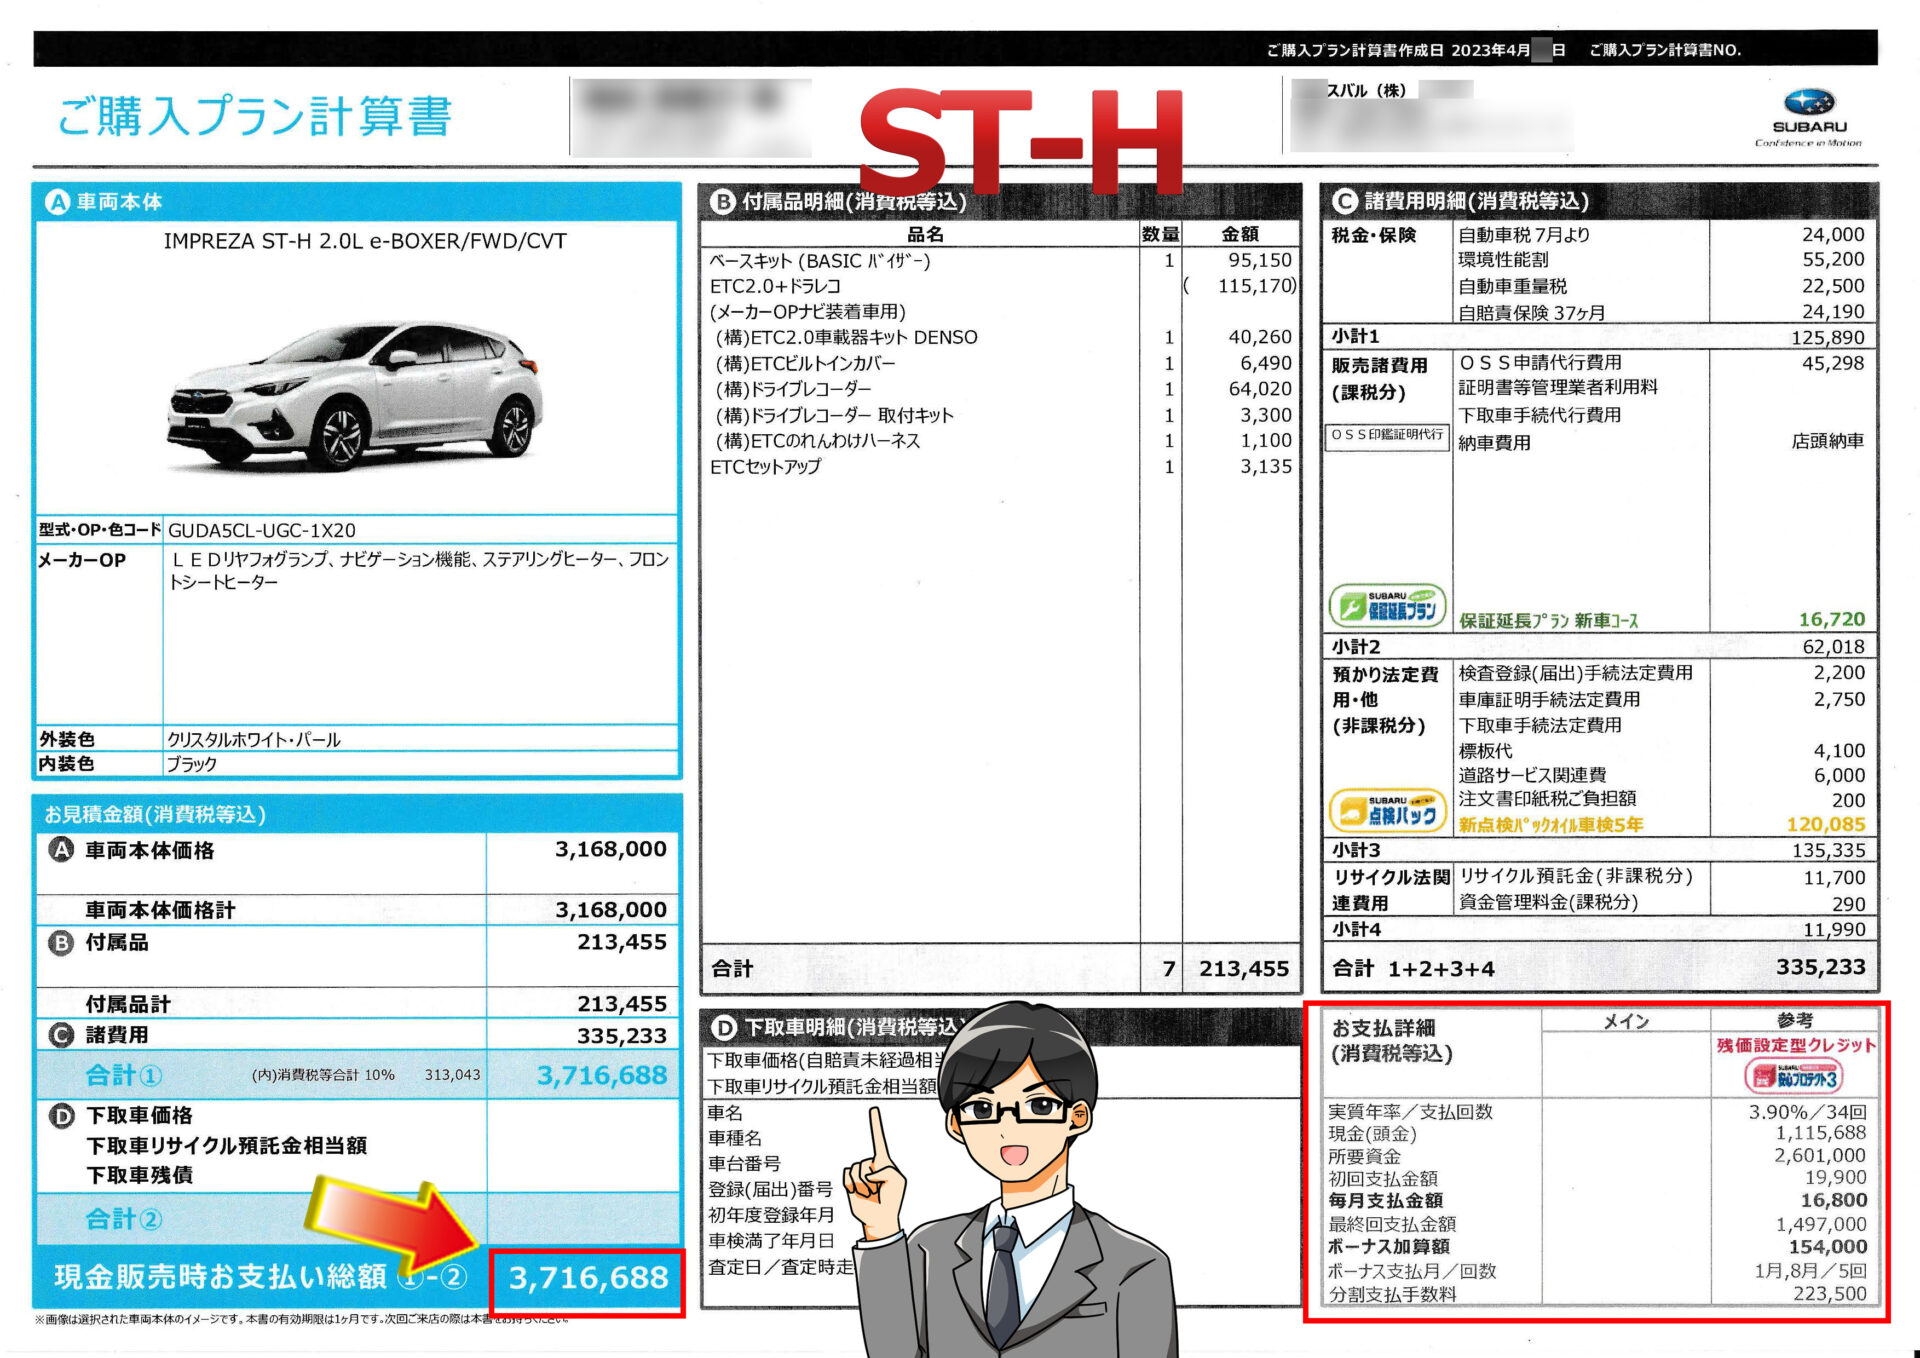This screenshot has height=1358, width=1920.
Task: Click the 実質年率 value 3.90%/34回
Action: (1807, 1112)
